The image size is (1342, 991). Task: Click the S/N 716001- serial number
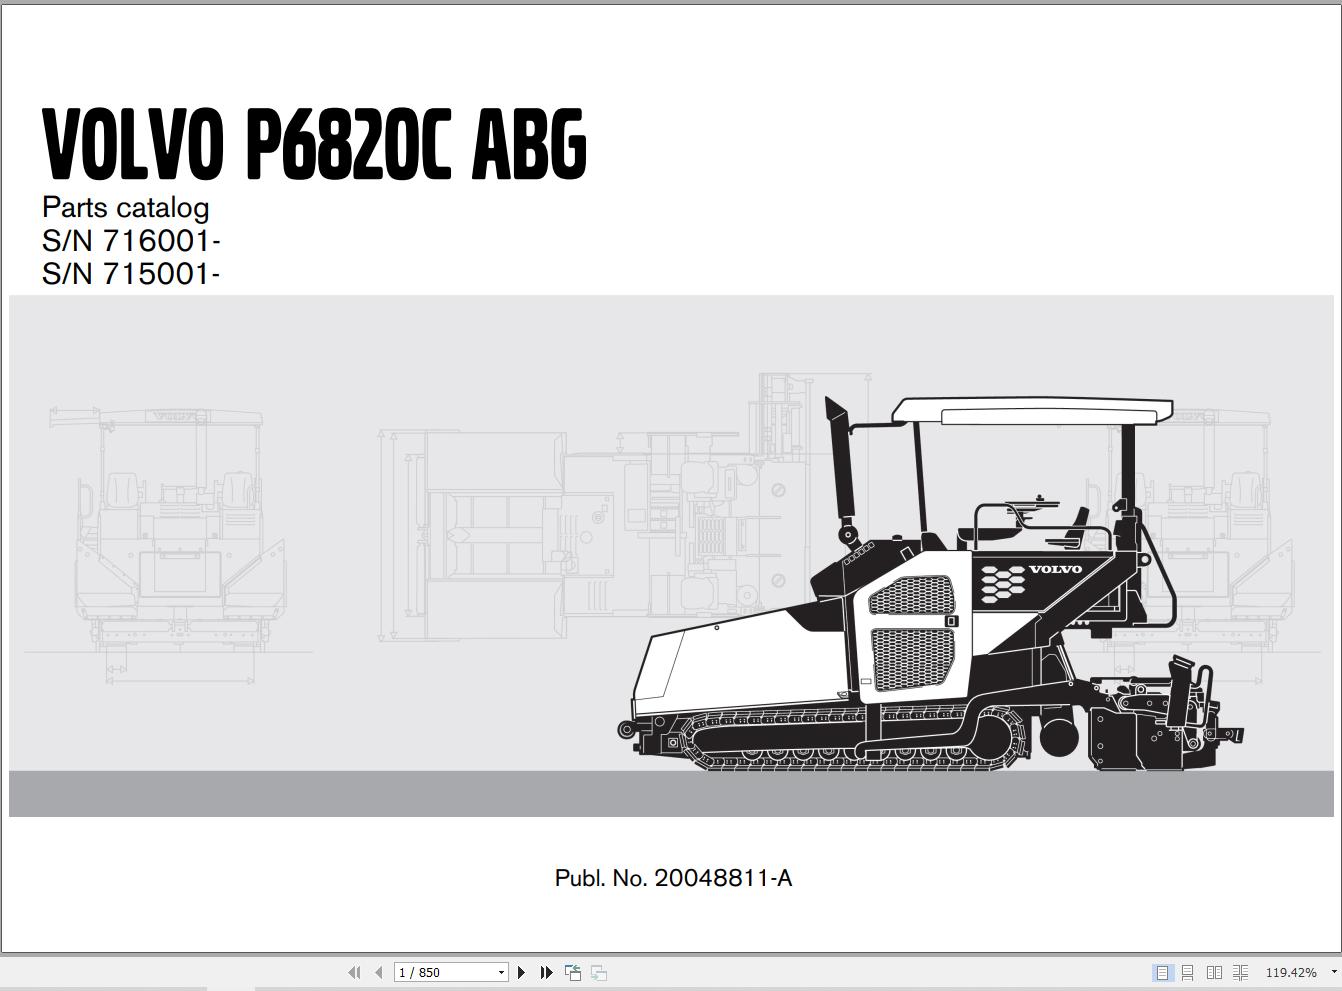(x=131, y=241)
